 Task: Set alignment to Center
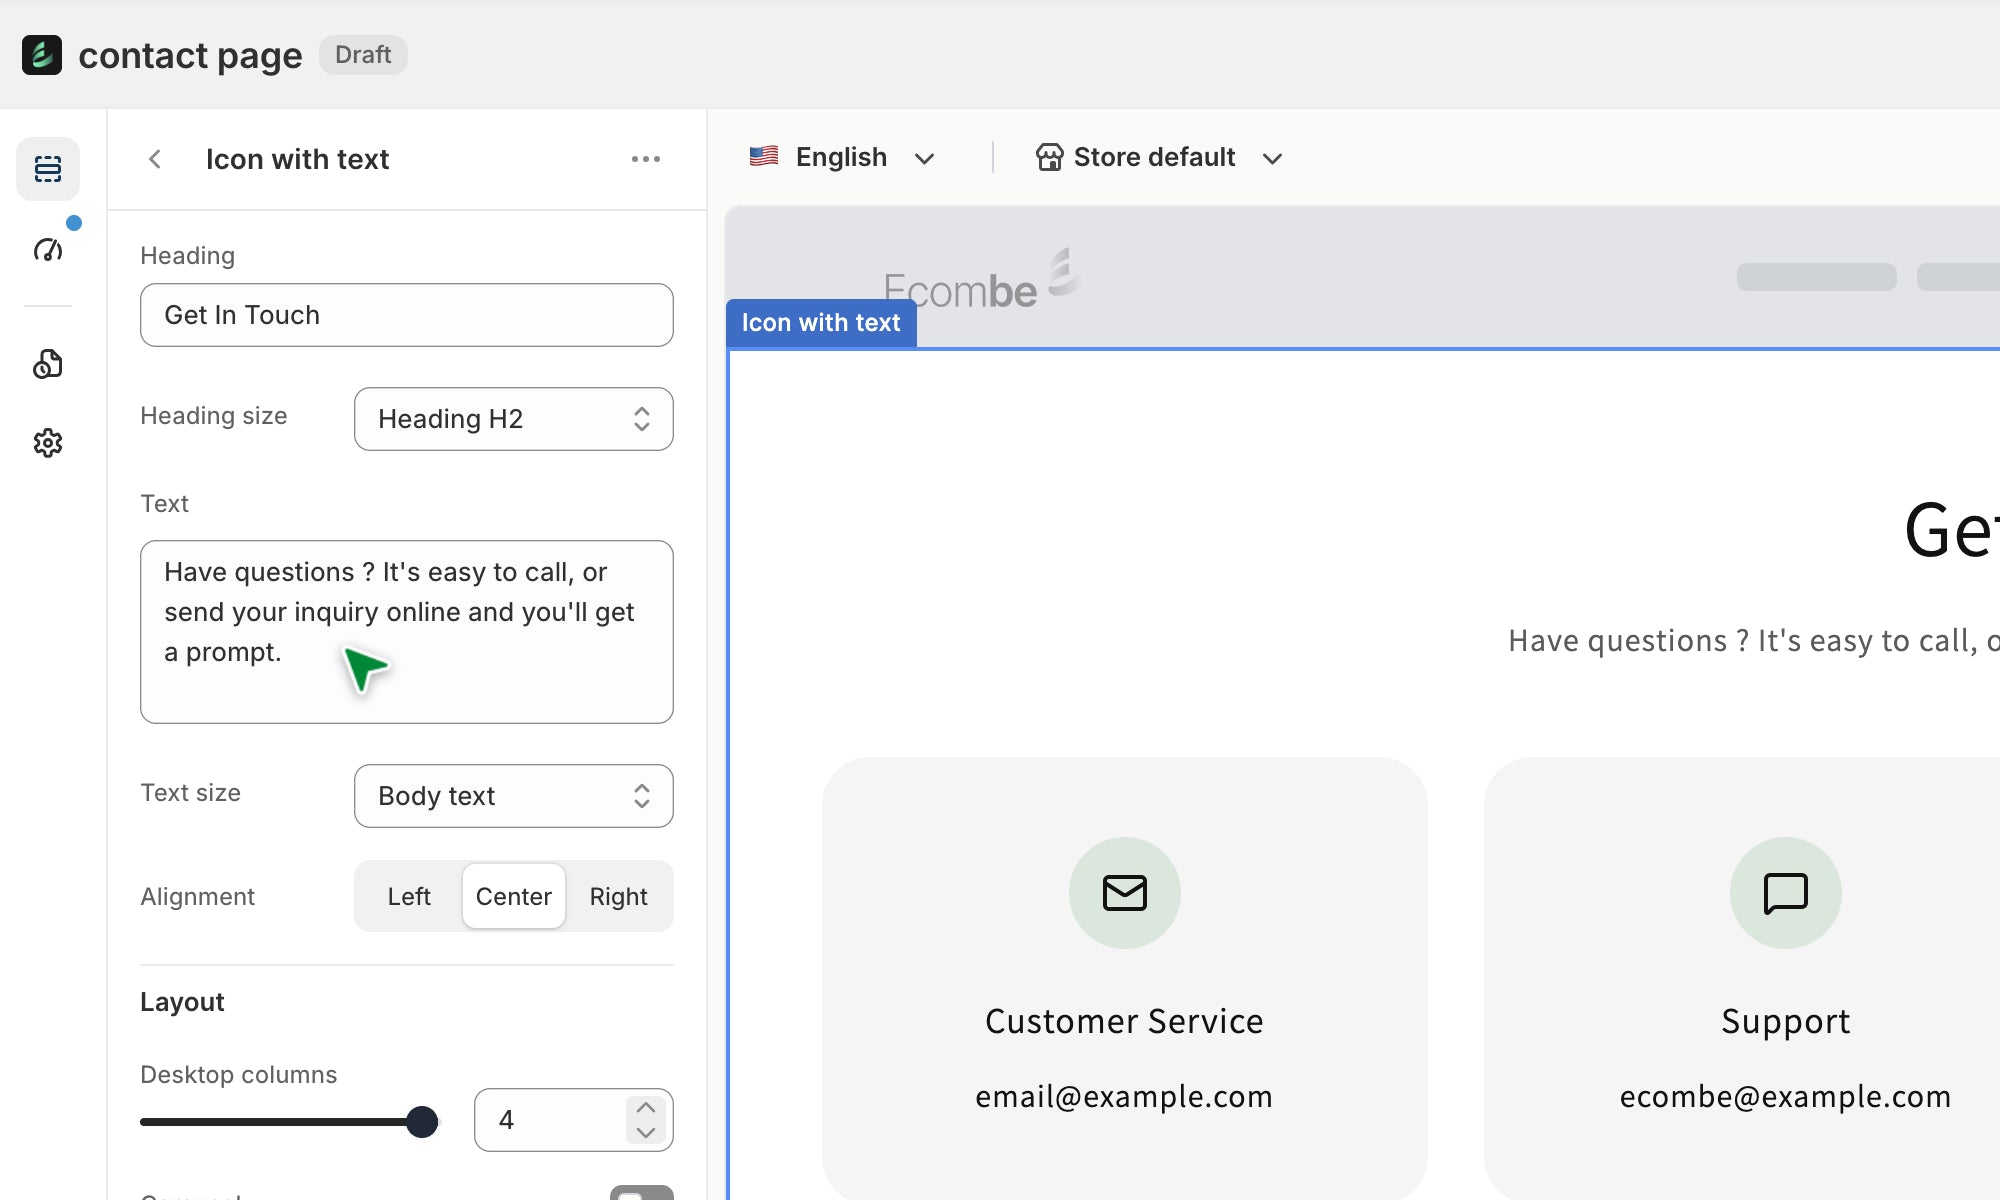click(x=513, y=896)
